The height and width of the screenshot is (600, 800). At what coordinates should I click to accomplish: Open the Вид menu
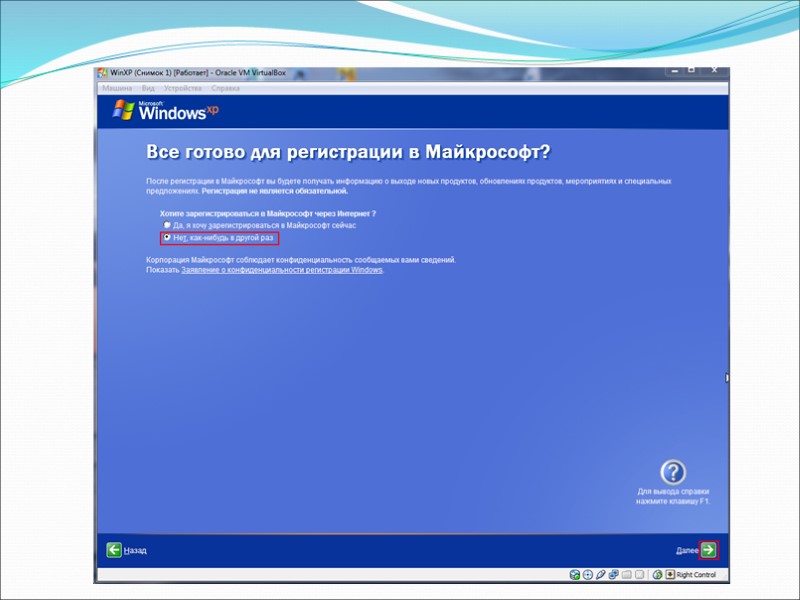tap(148, 88)
